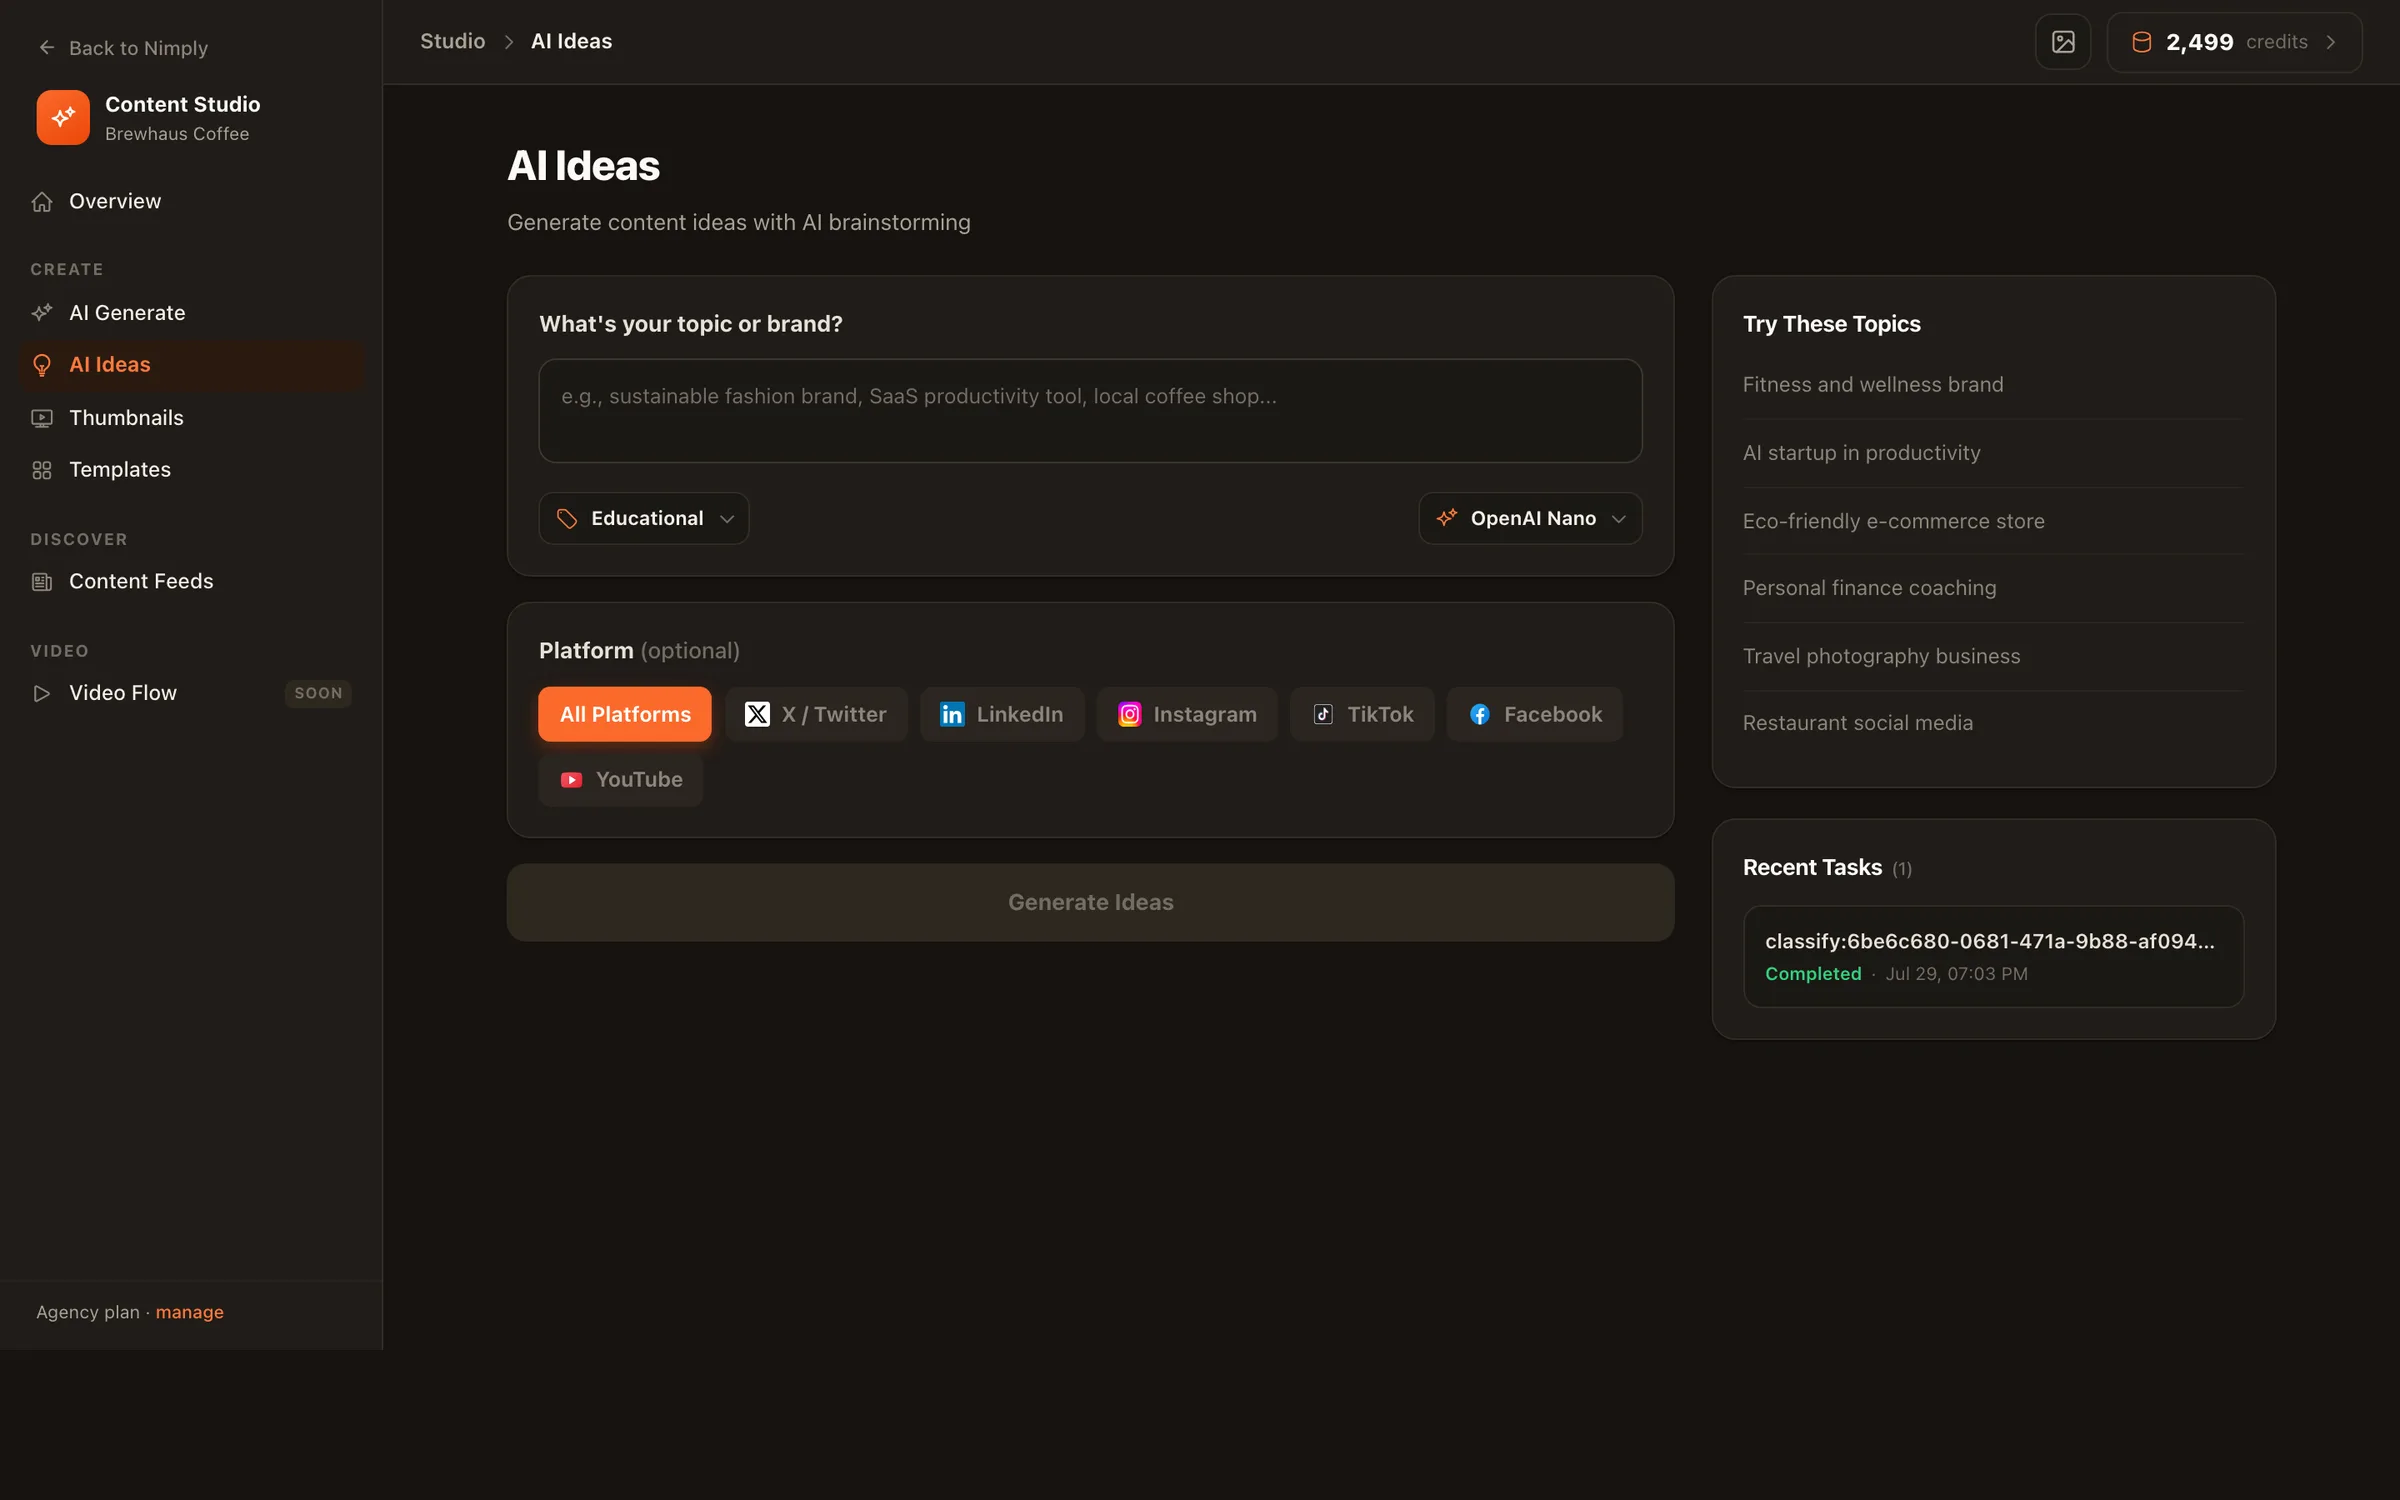
Task: Open Templates in the sidebar
Action: click(x=192, y=470)
